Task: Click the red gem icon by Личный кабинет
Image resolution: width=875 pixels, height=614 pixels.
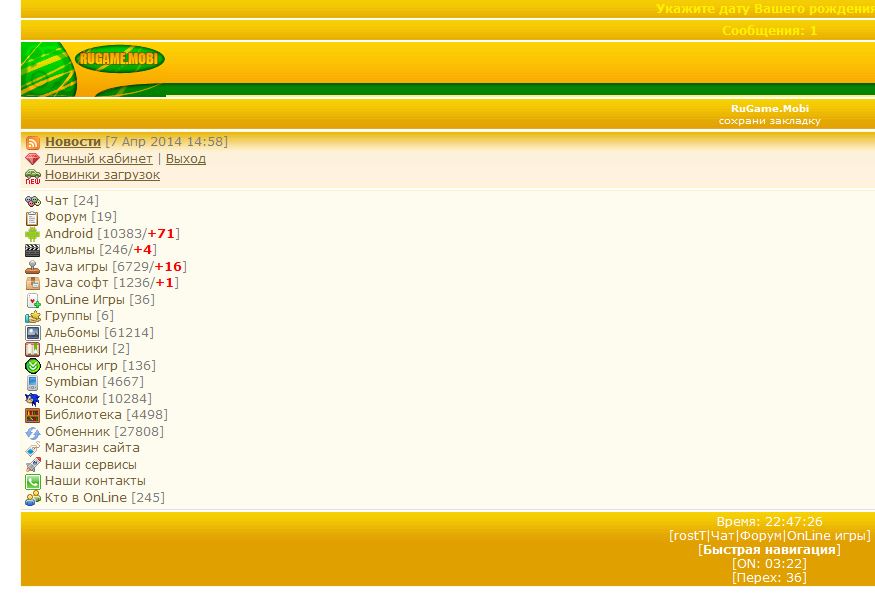Action: pyautogui.click(x=33, y=159)
